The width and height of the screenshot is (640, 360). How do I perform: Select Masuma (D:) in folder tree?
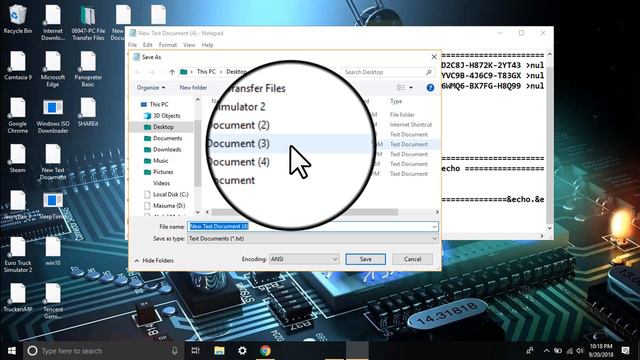click(x=165, y=206)
